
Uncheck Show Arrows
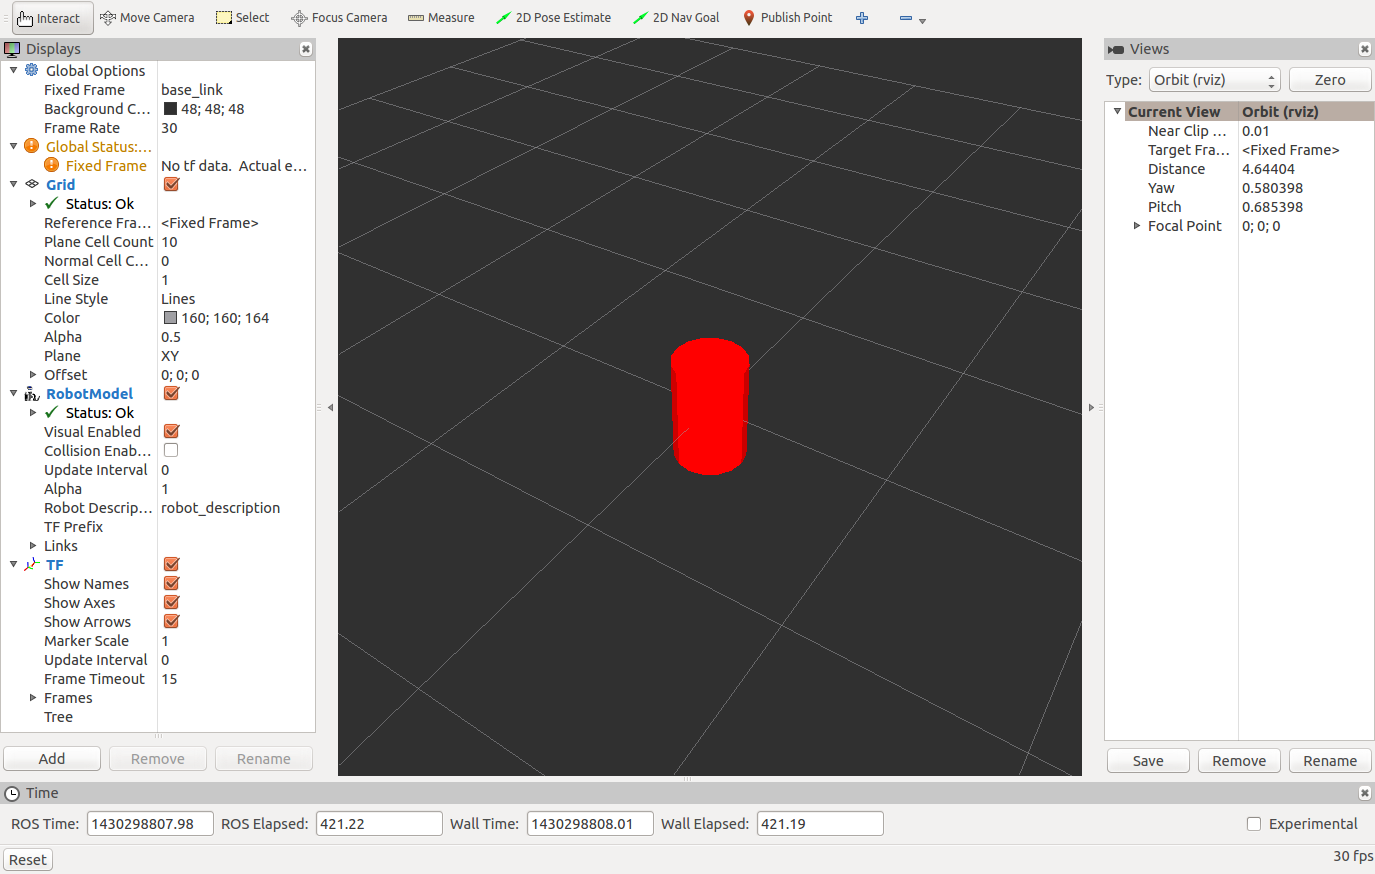click(x=171, y=621)
